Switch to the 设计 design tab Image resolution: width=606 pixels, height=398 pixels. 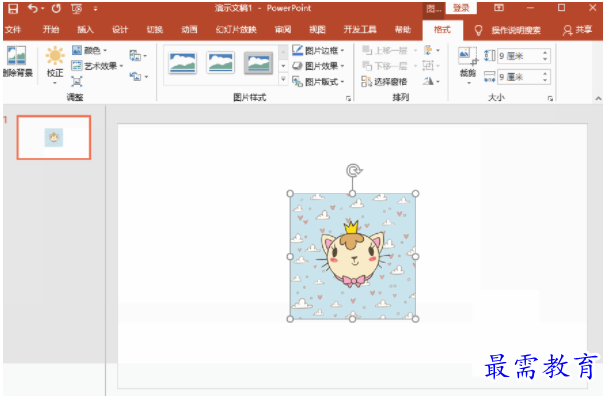coord(120,30)
